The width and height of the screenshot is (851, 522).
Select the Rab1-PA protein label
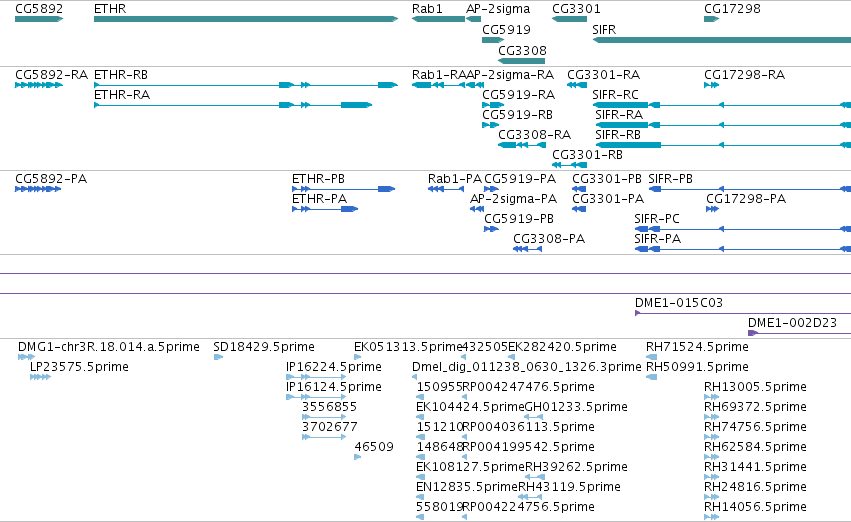455,179
